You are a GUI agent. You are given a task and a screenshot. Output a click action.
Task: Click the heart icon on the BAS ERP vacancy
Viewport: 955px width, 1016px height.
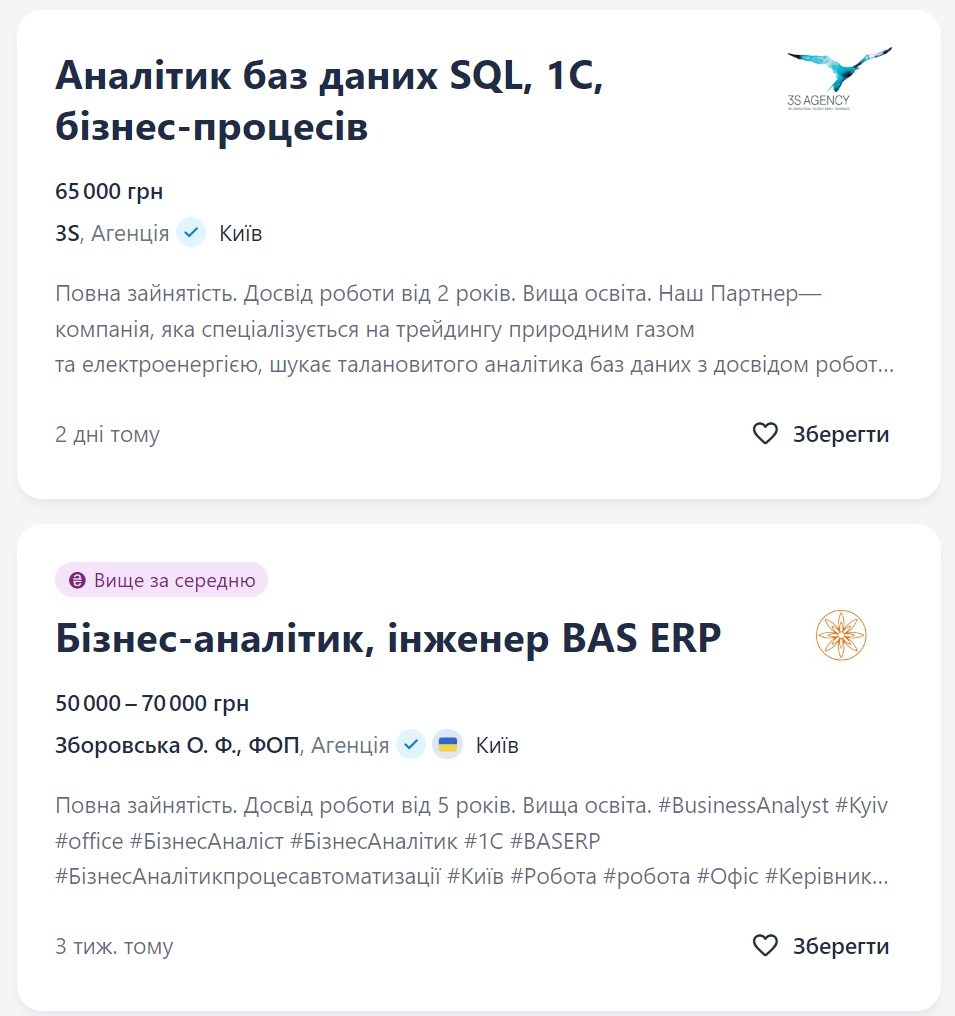click(x=766, y=945)
